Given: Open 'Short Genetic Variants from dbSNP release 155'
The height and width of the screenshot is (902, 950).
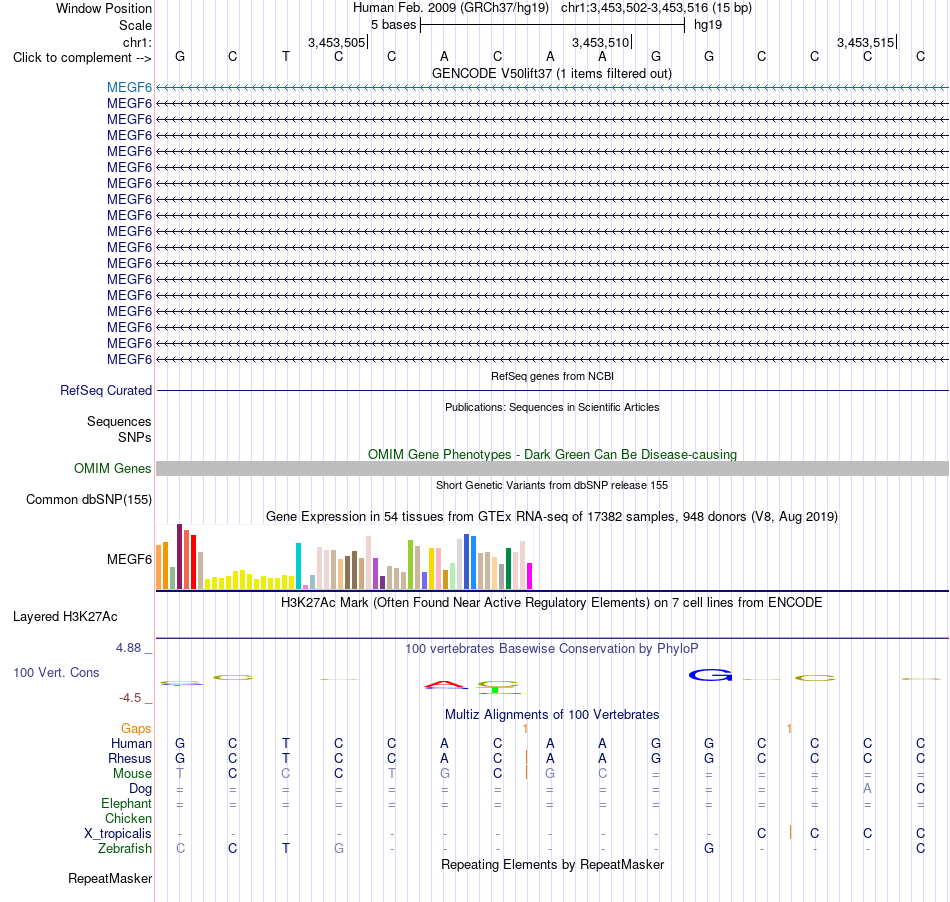Looking at the screenshot, I should (552, 485).
